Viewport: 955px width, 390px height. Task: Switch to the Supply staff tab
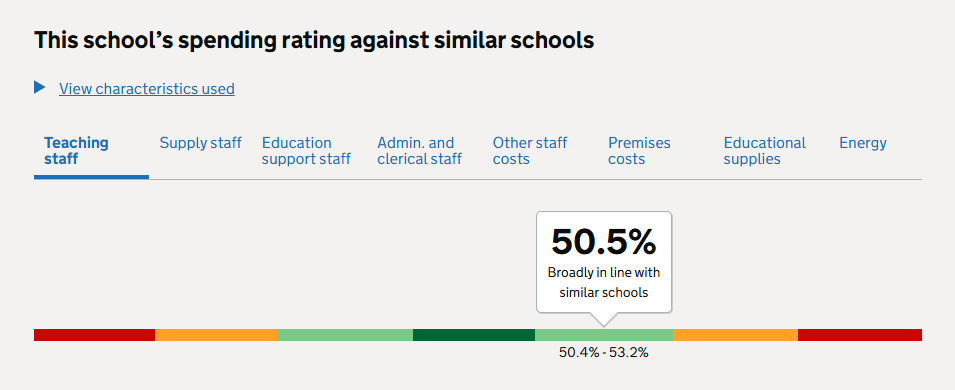point(200,143)
